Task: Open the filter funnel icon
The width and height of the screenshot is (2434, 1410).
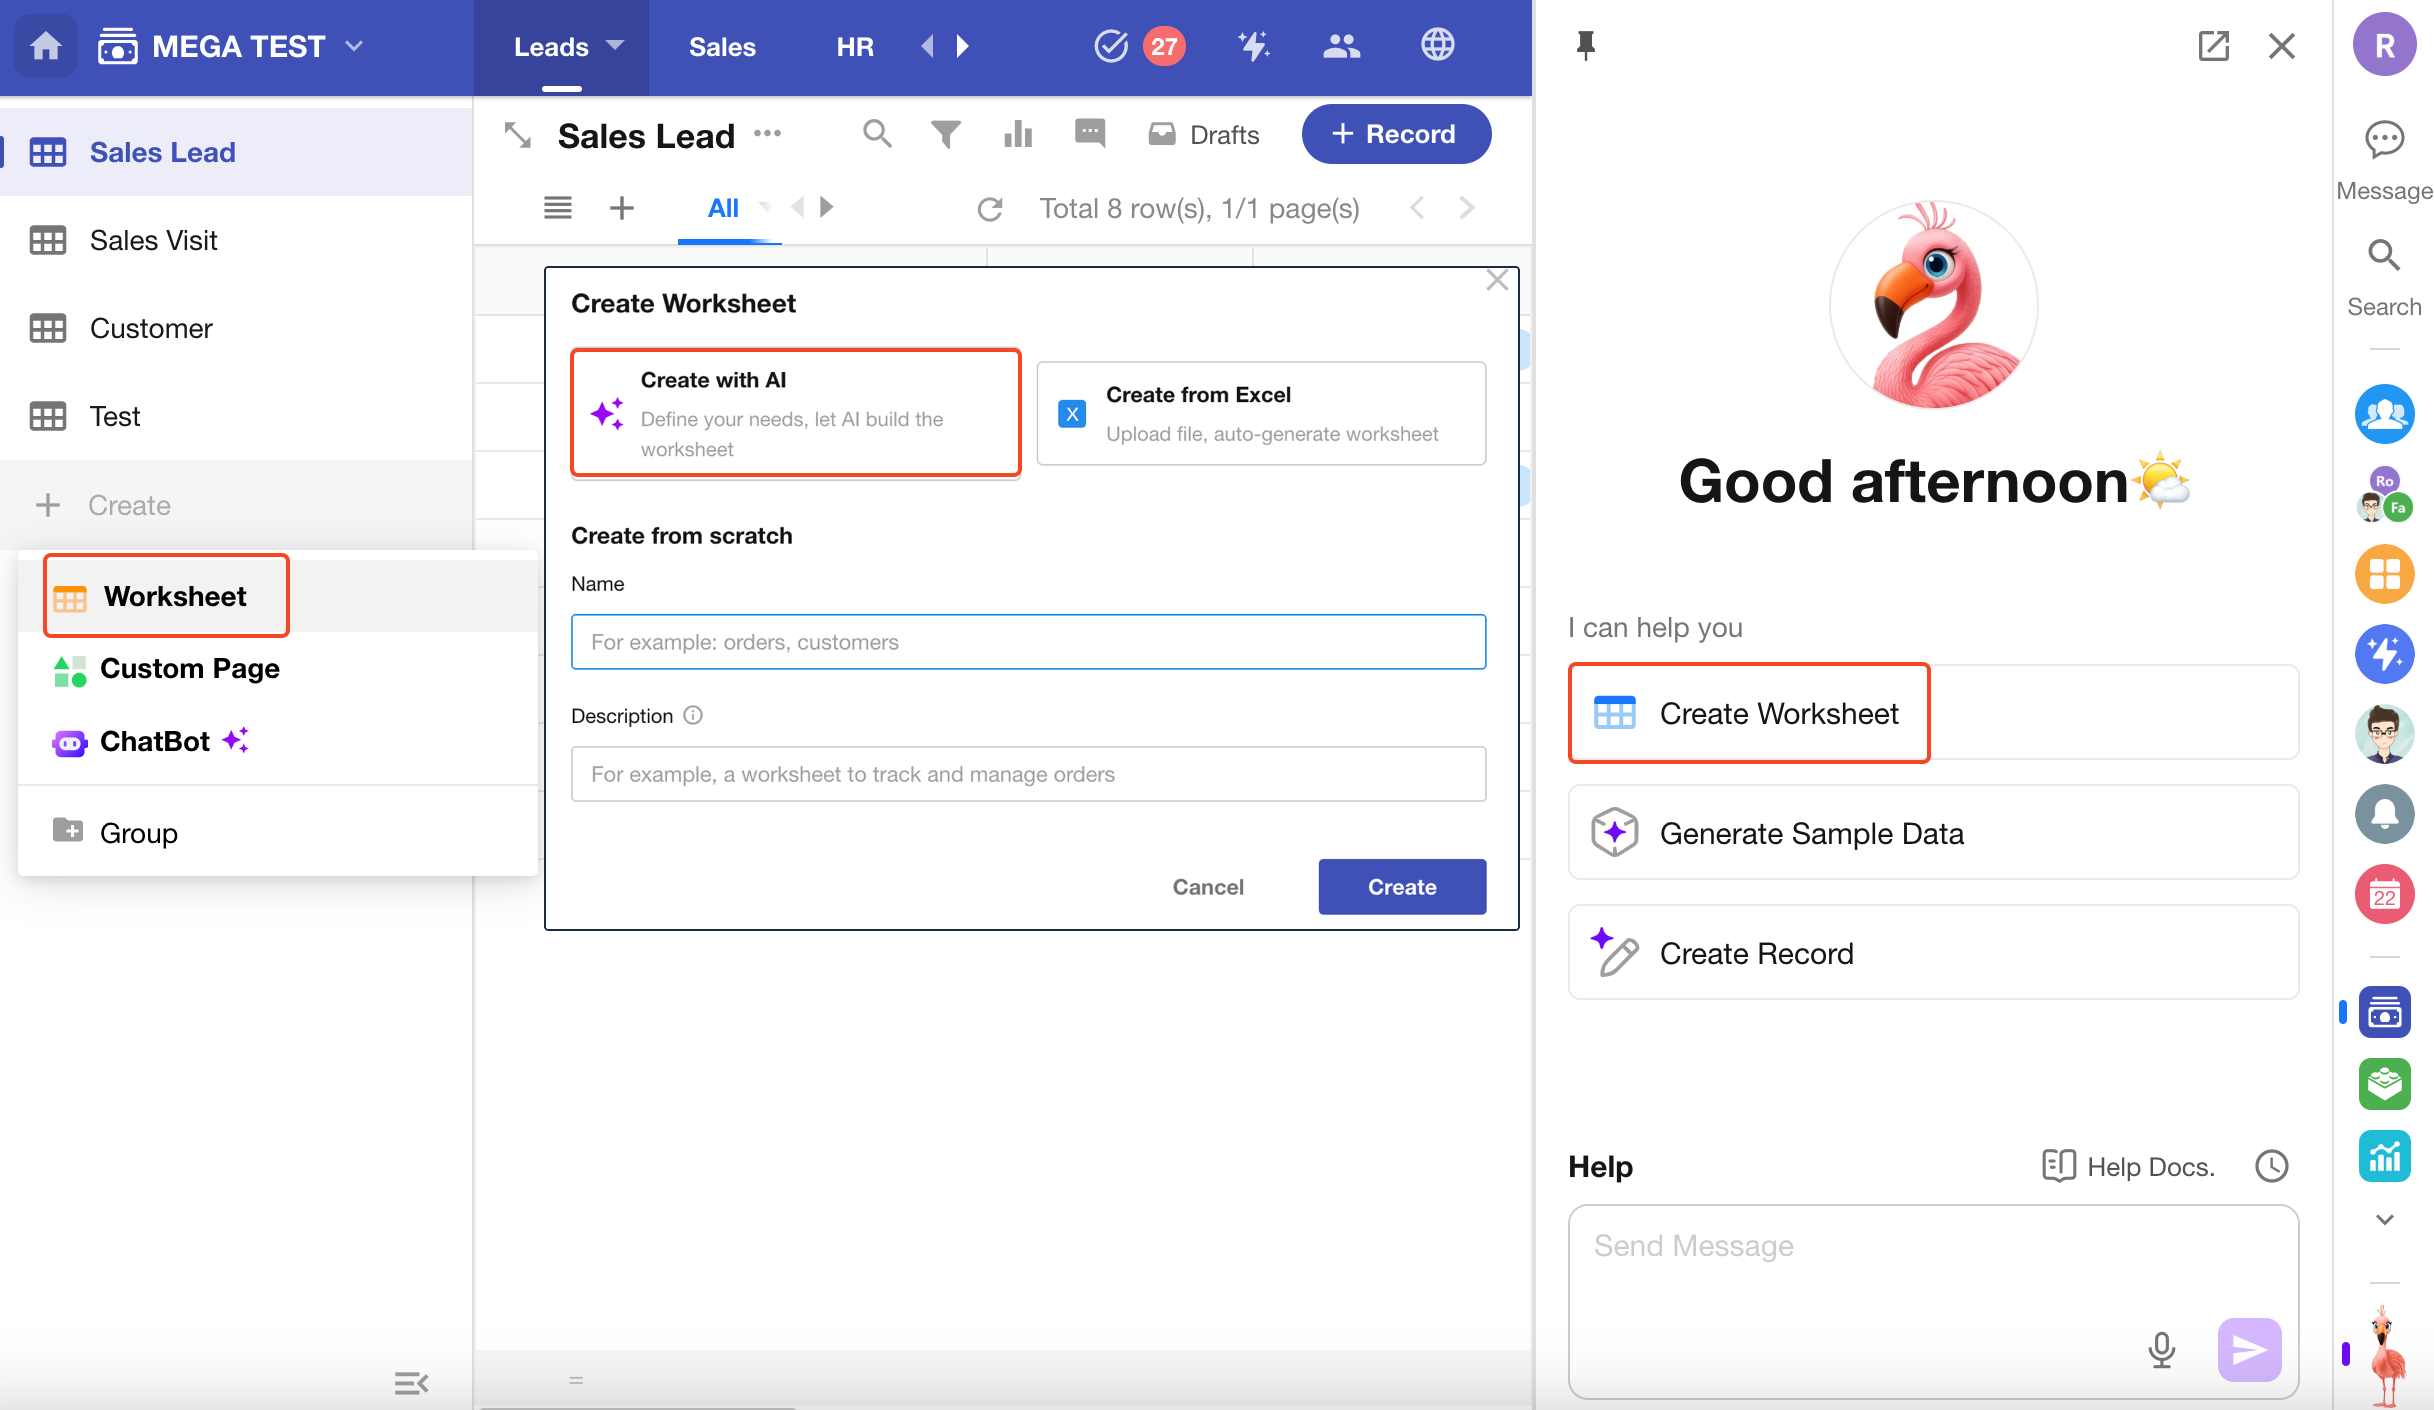Action: 945,134
